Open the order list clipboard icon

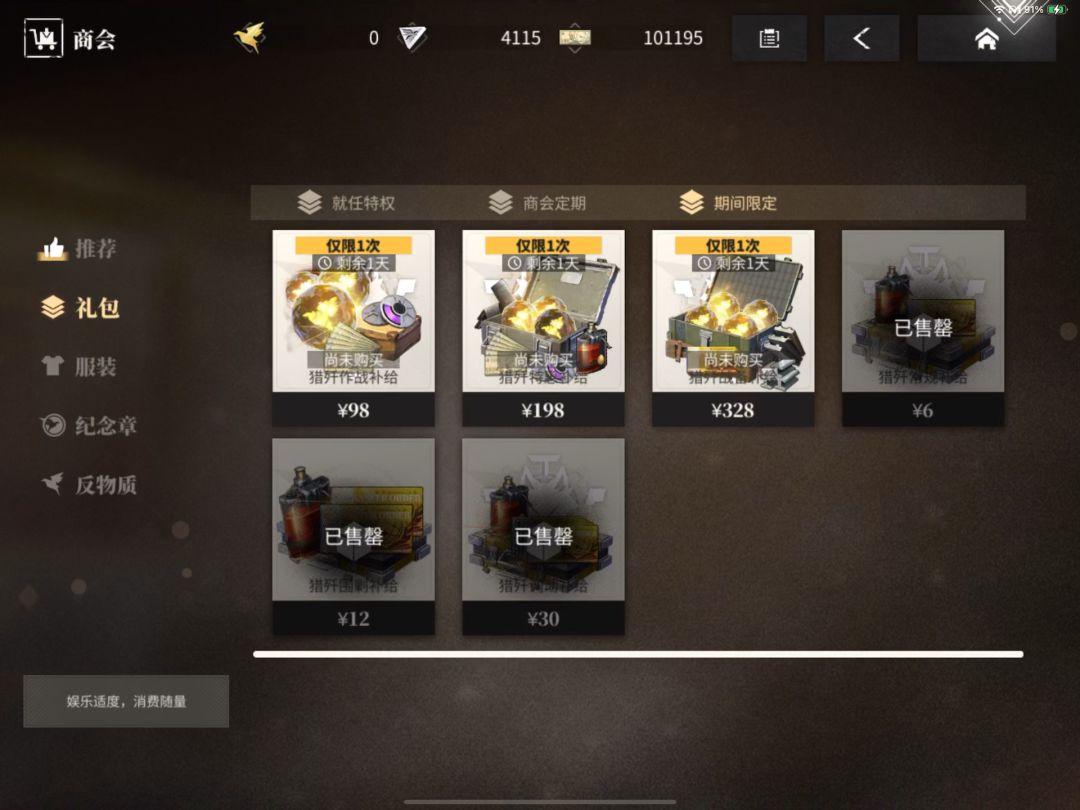click(x=769, y=39)
